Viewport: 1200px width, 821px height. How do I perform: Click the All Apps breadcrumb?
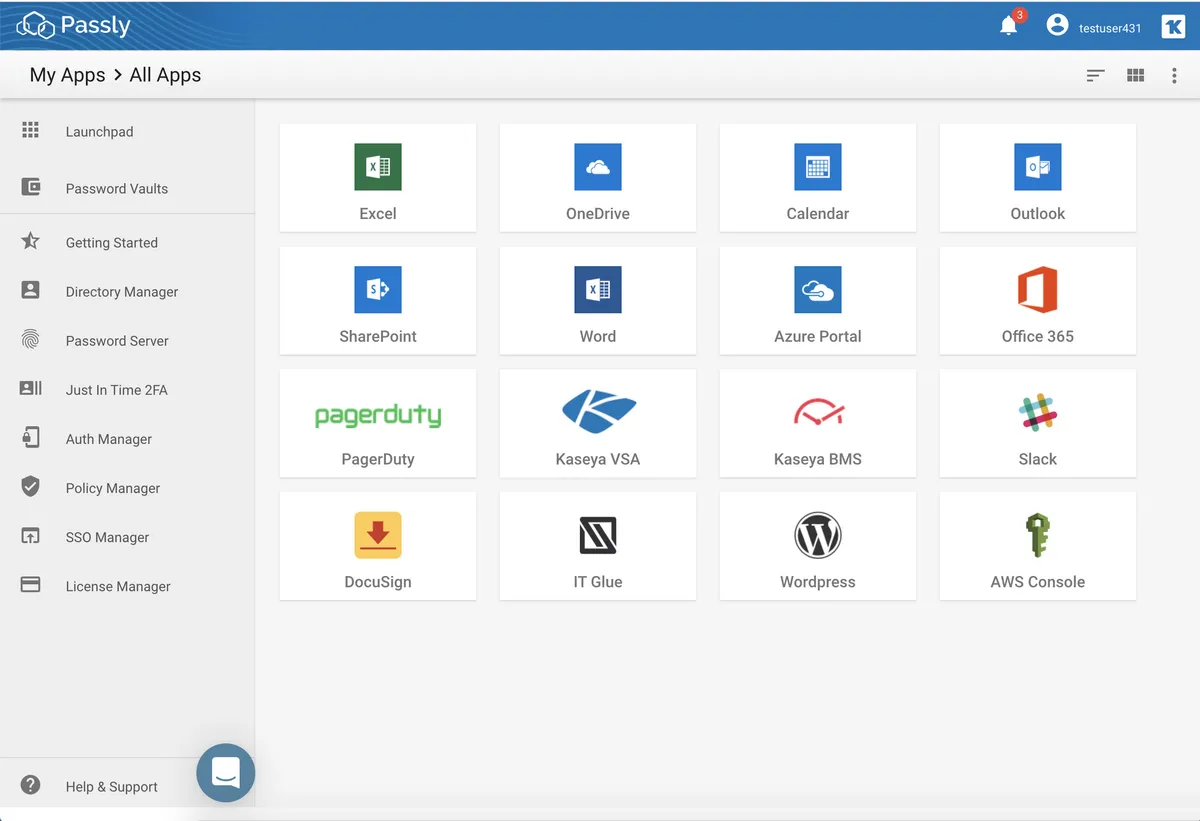(165, 75)
